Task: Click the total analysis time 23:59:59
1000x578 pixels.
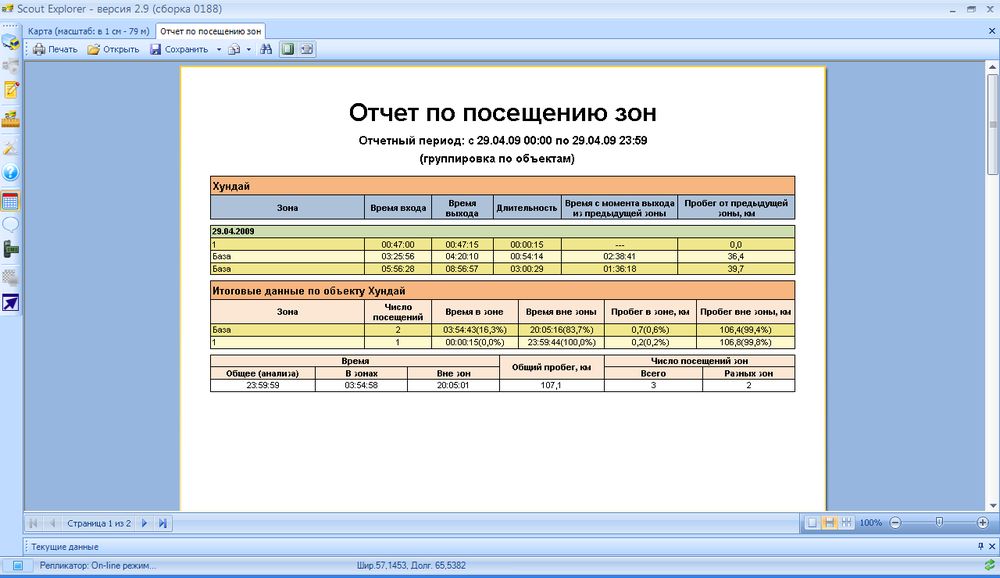Action: pyautogui.click(x=263, y=385)
